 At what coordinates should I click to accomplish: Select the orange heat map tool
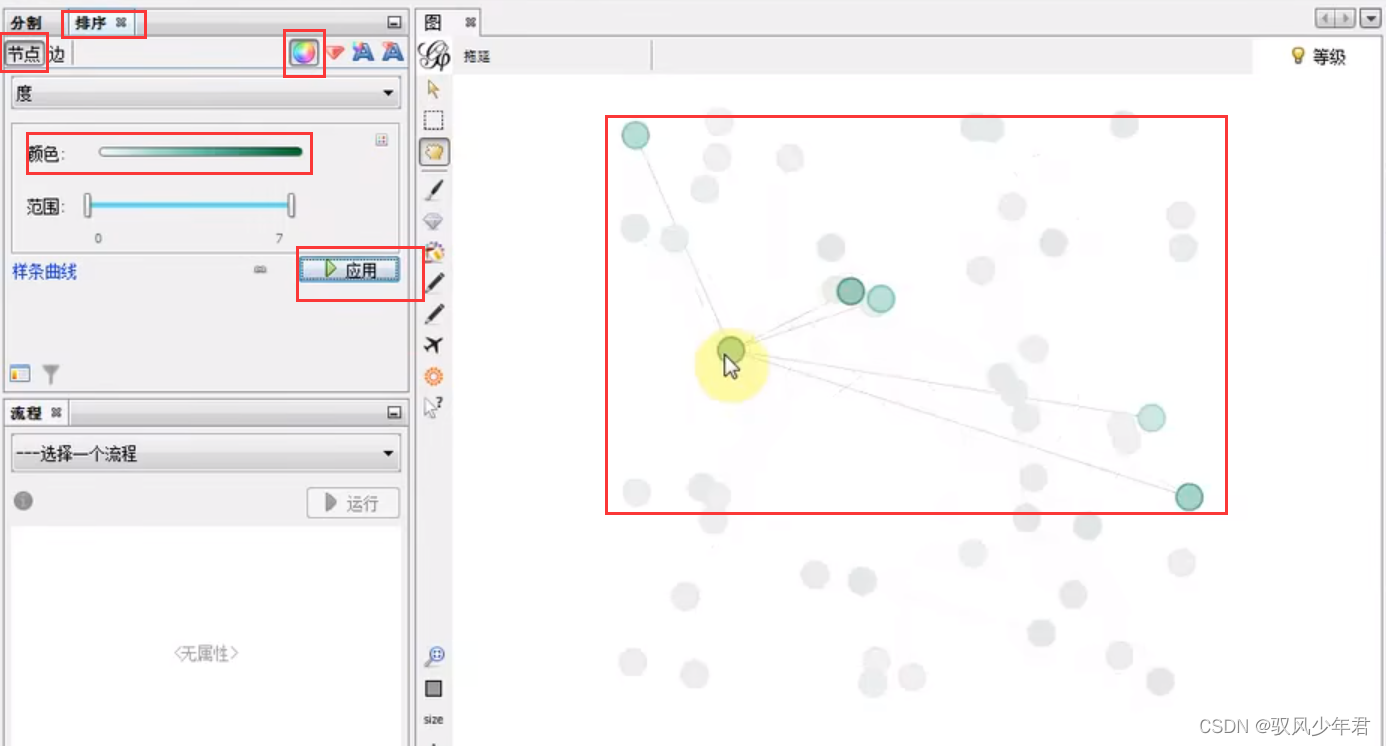click(433, 377)
